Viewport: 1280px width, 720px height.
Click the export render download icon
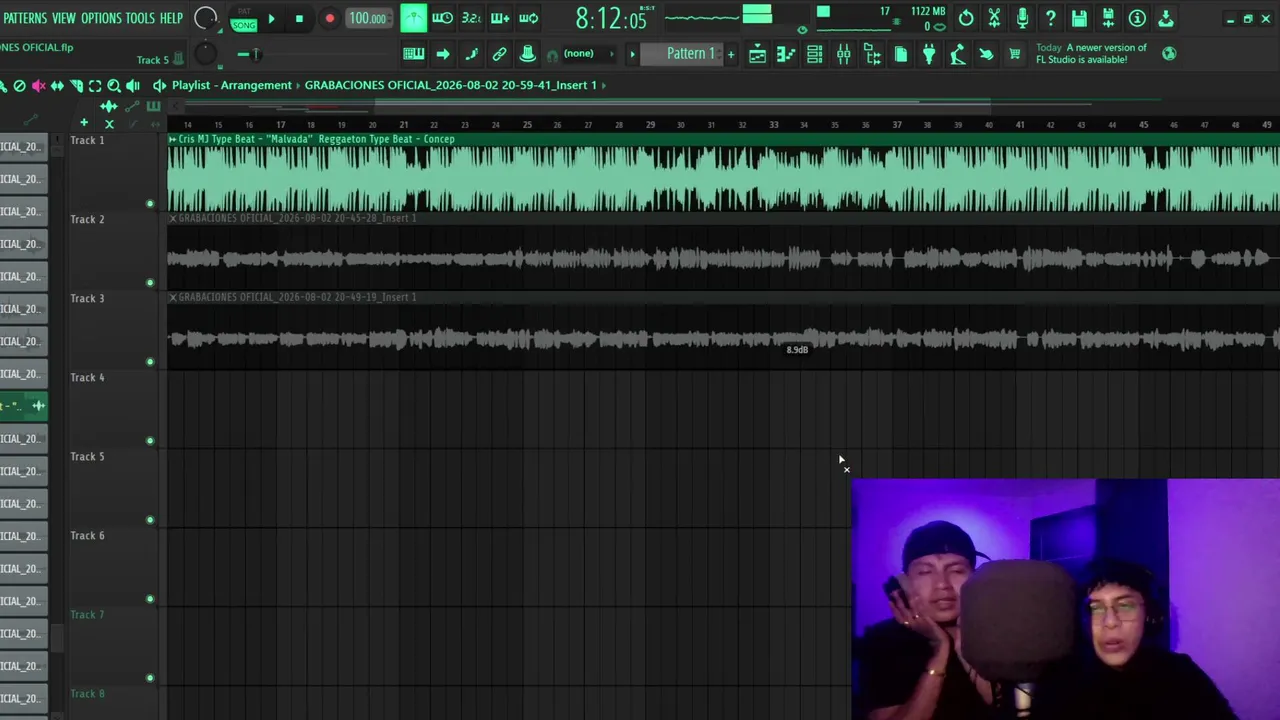[1166, 18]
